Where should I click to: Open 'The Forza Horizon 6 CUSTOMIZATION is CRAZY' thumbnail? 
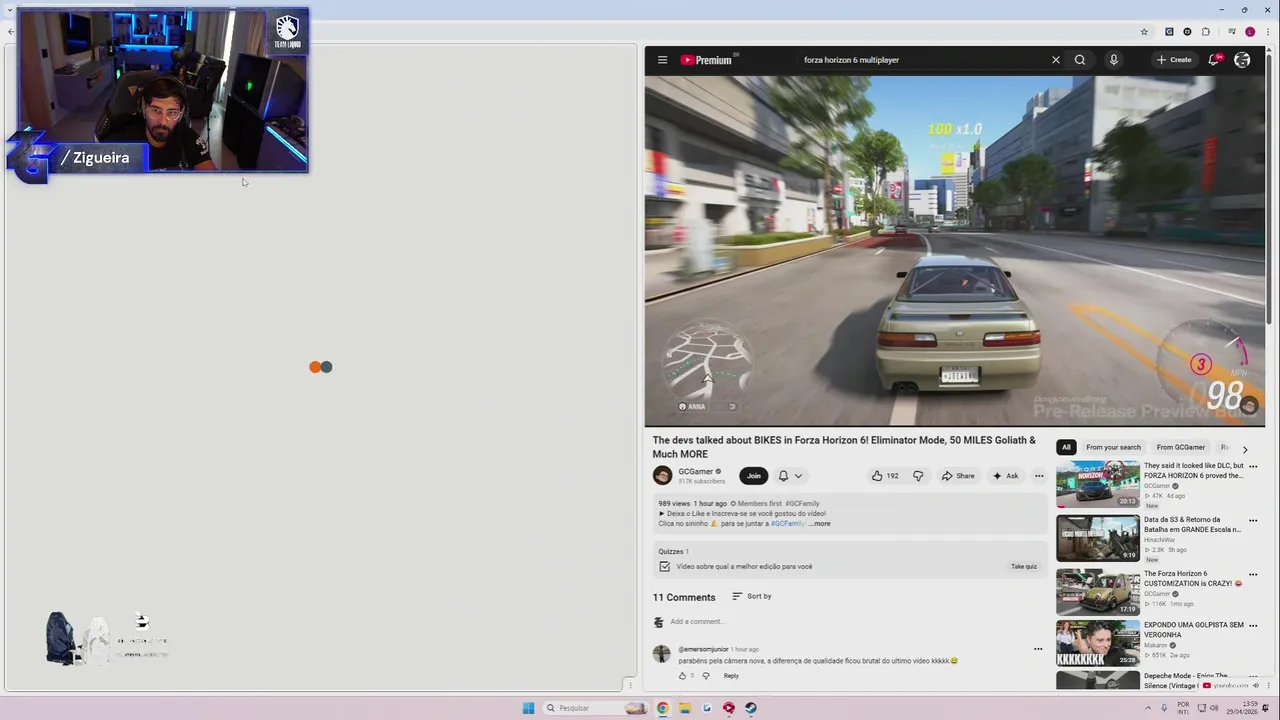[x=1098, y=592]
